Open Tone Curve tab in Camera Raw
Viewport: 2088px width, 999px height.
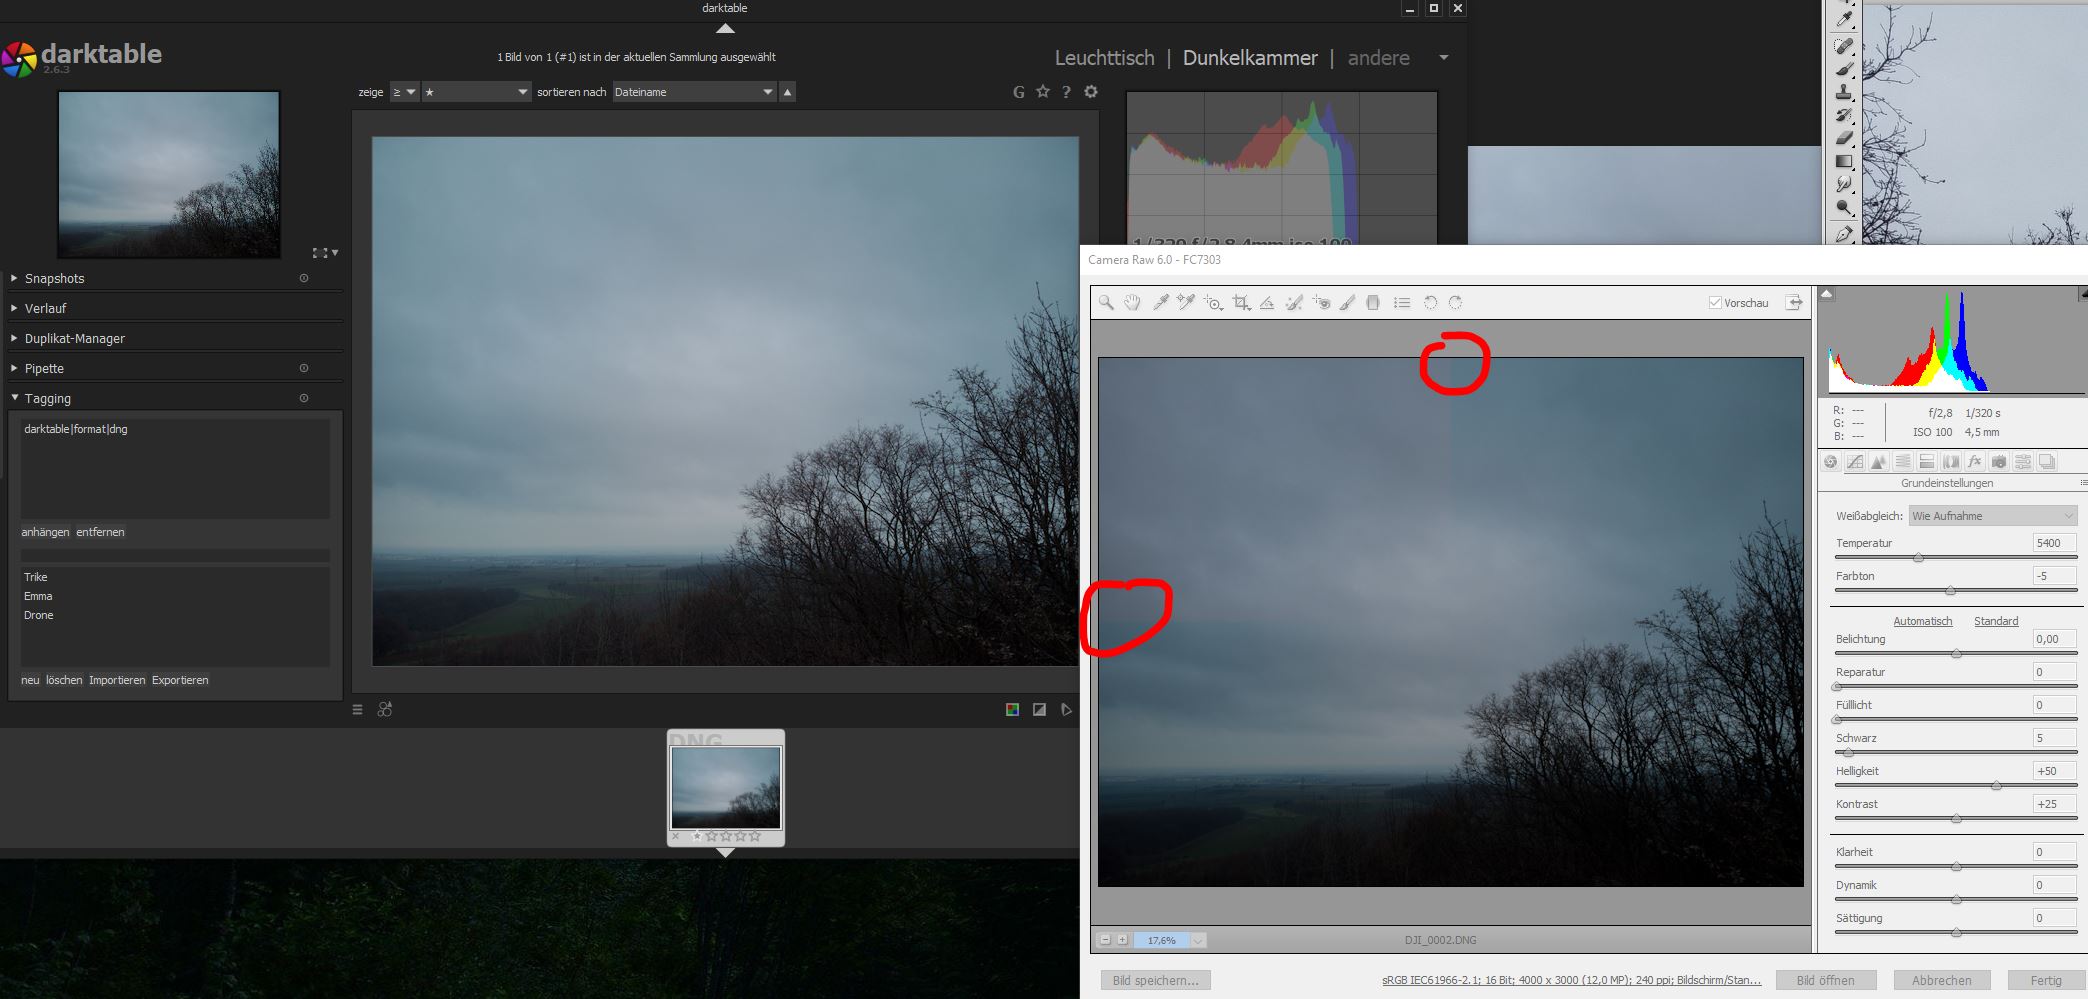point(1854,461)
